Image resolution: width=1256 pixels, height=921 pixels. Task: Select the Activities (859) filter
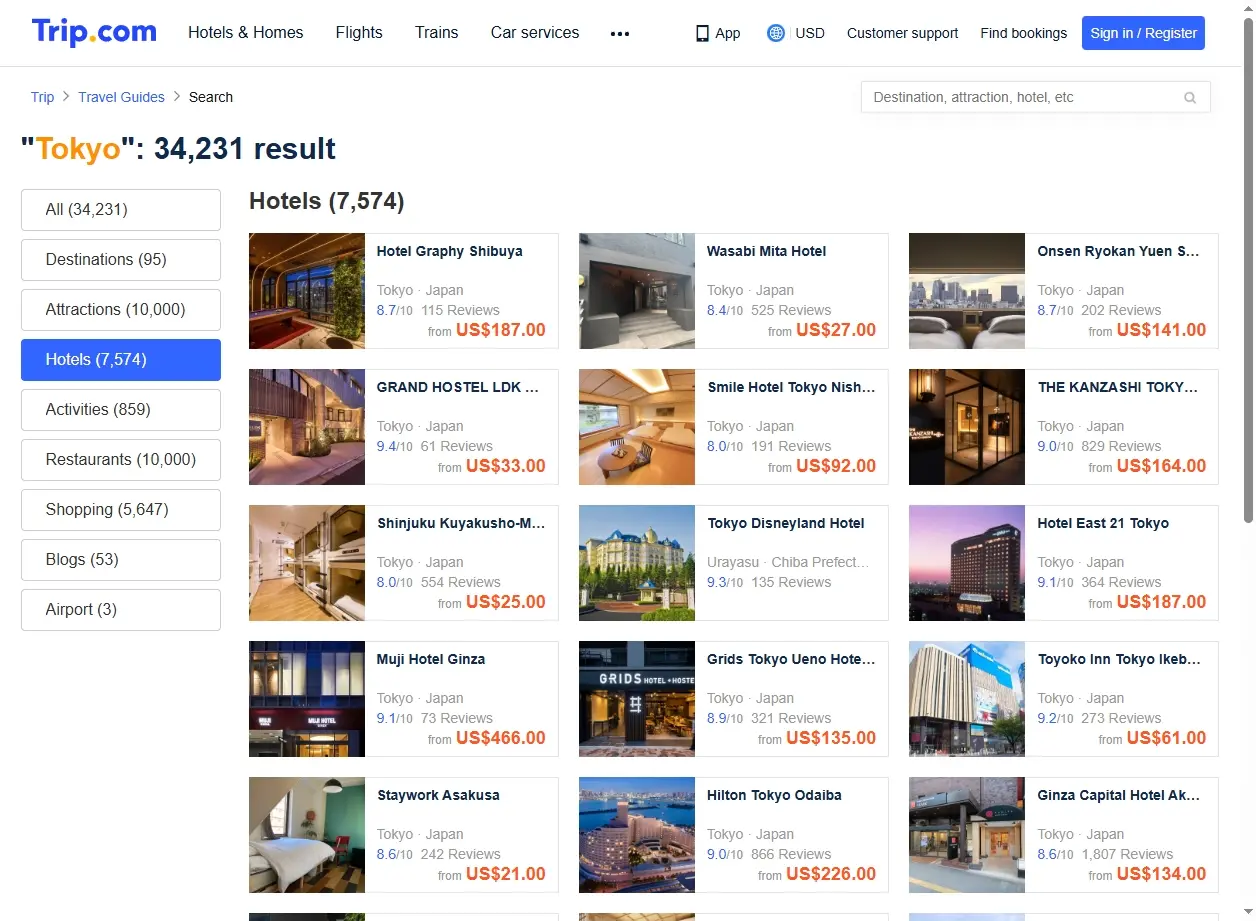click(x=121, y=410)
